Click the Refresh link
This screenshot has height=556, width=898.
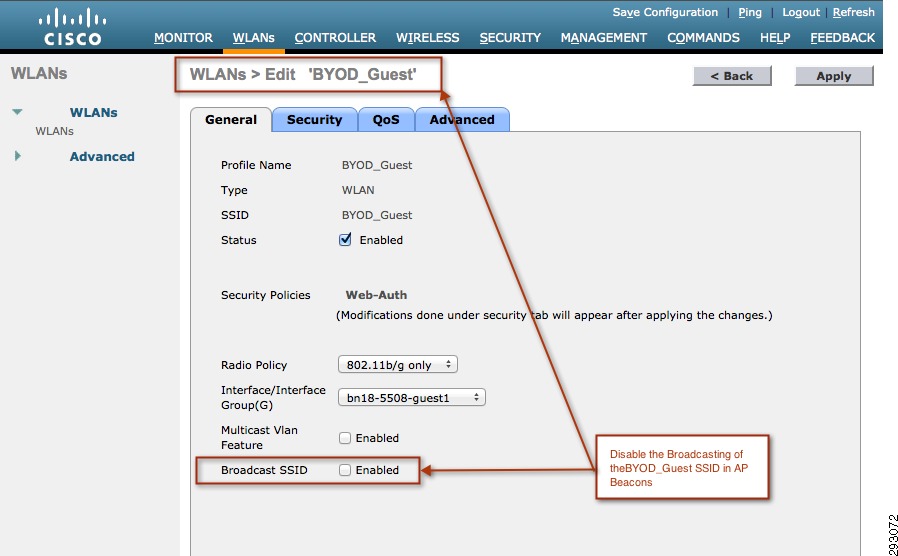853,12
